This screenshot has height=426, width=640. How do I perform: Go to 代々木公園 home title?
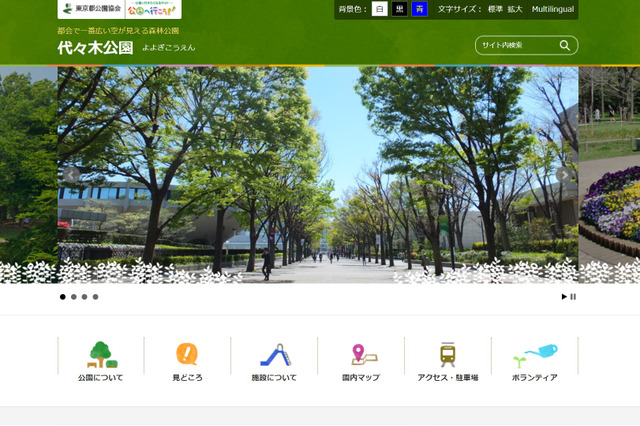click(x=96, y=48)
